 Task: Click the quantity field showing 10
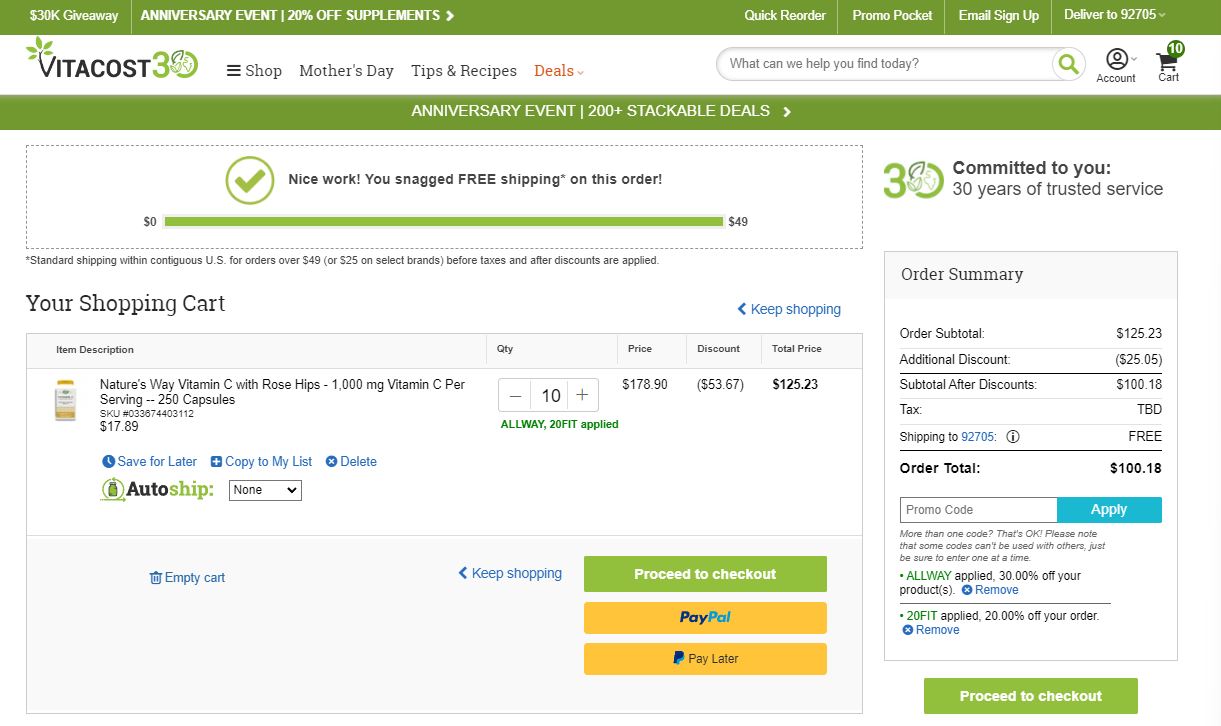tap(550, 395)
